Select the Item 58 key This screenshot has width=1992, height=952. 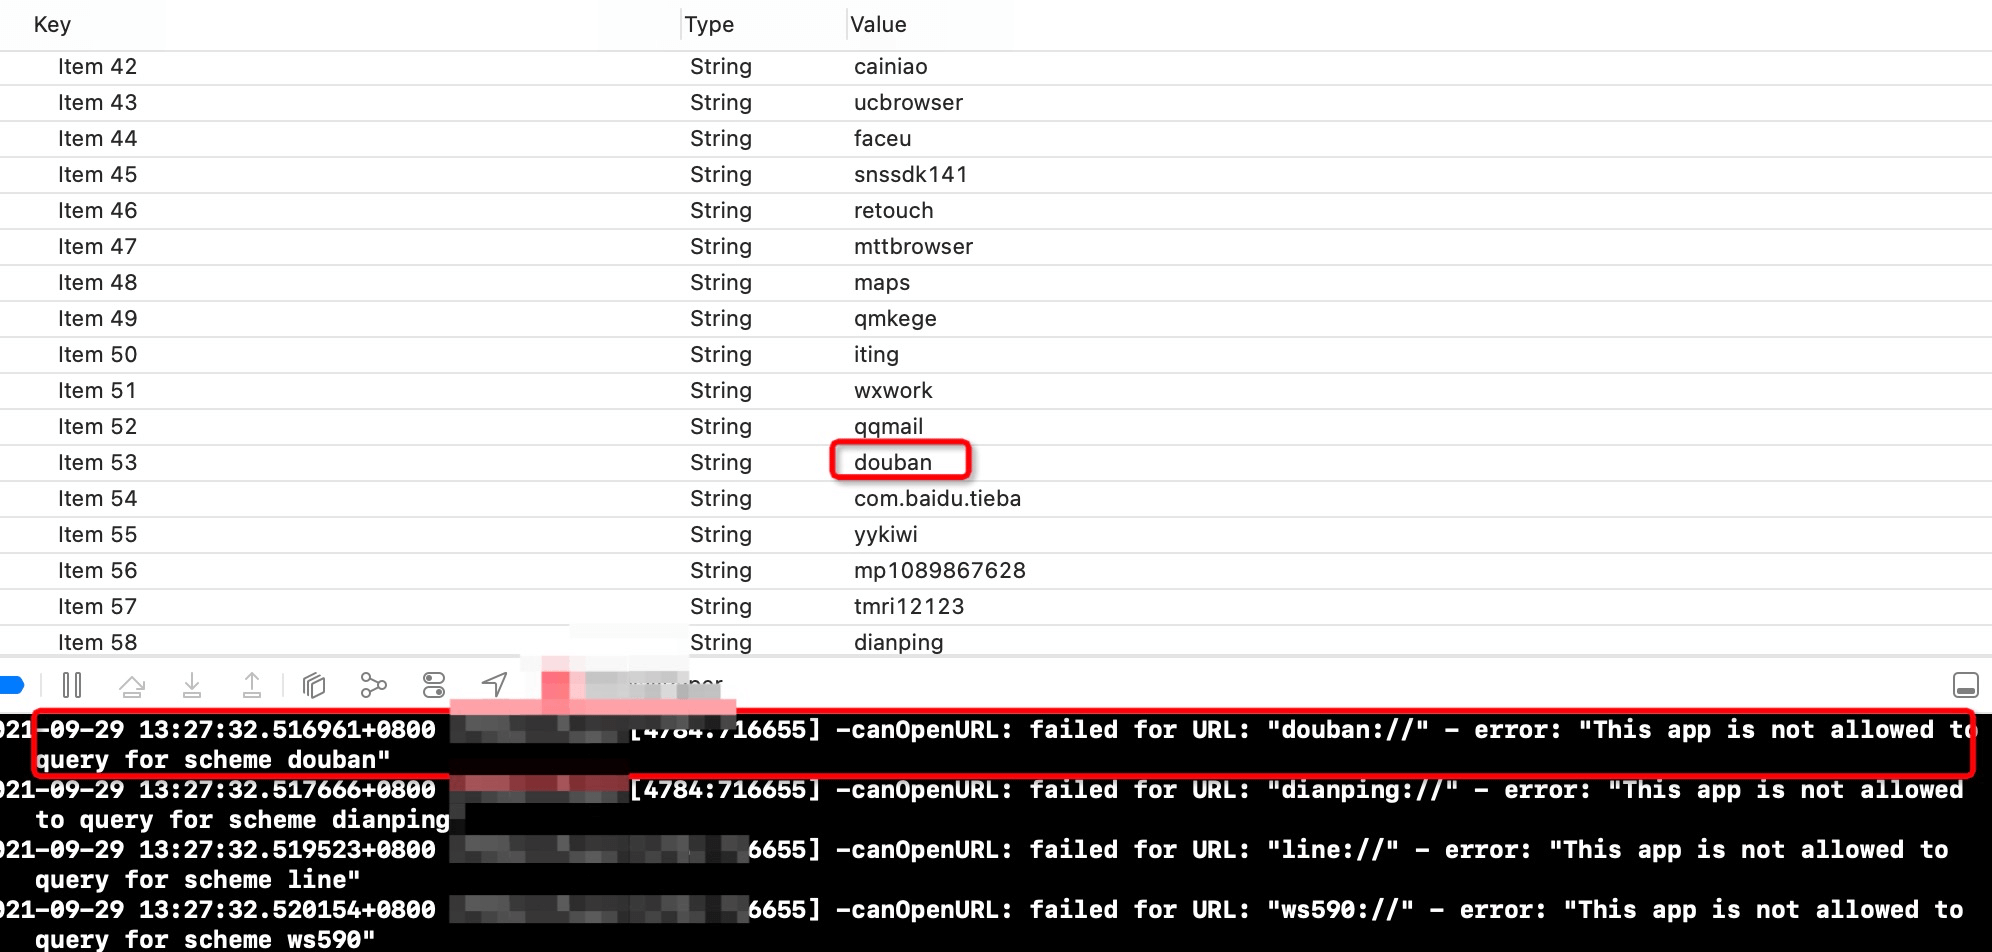click(x=97, y=643)
